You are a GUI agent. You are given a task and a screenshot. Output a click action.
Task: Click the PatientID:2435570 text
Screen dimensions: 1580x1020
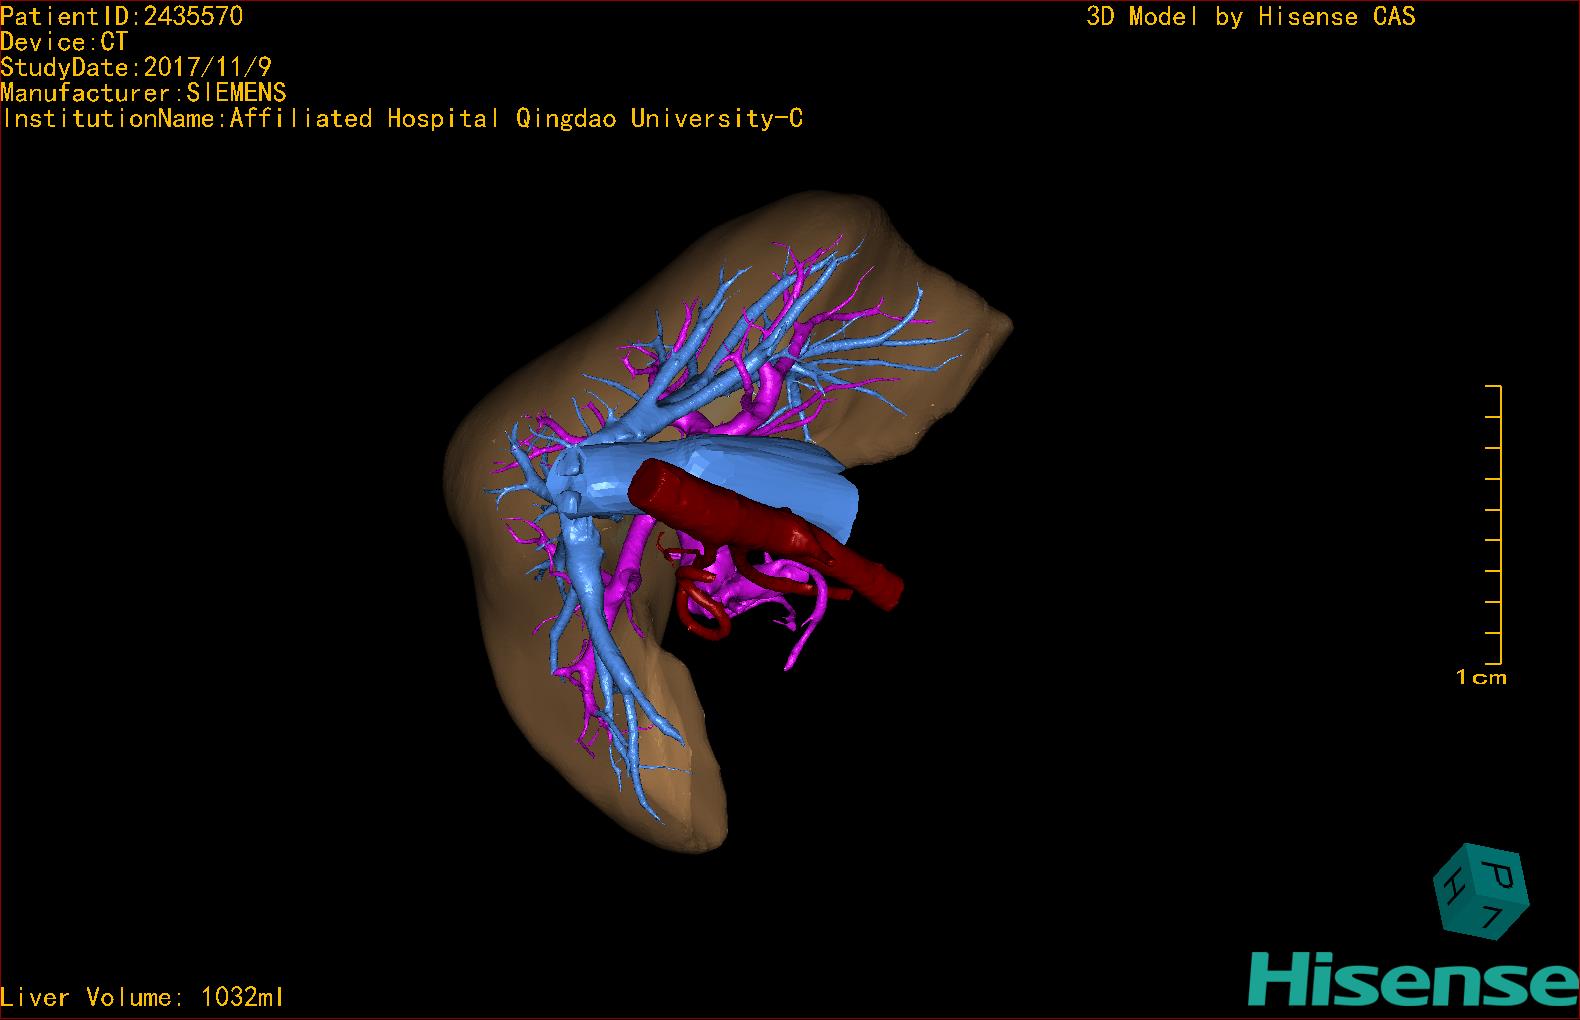pyautogui.click(x=121, y=16)
